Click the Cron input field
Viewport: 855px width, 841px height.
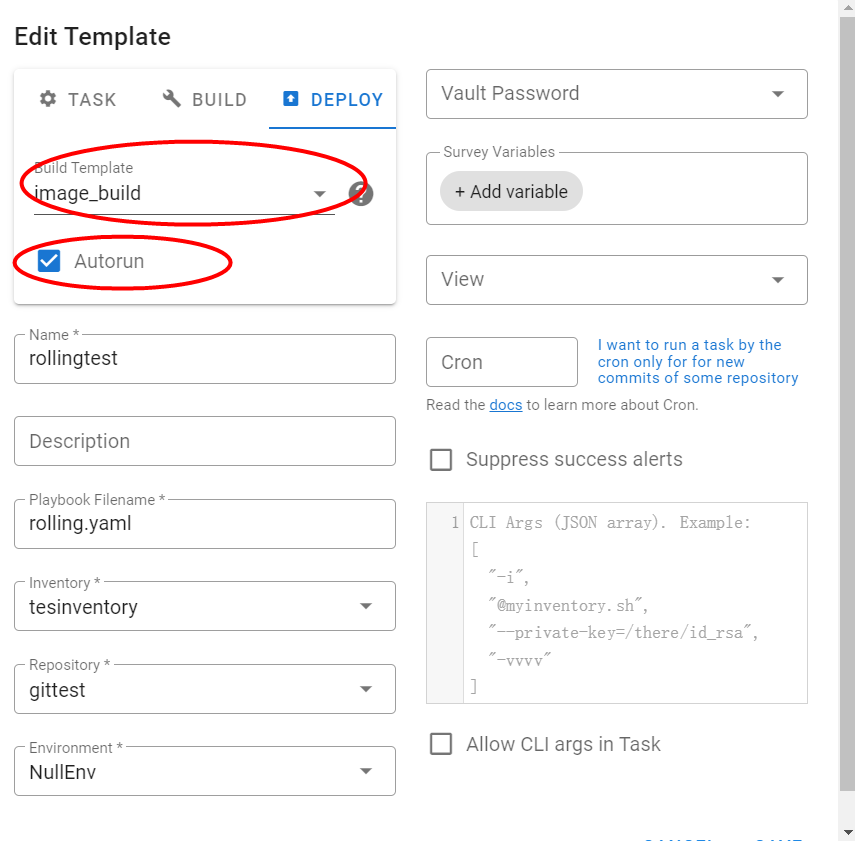coord(501,362)
